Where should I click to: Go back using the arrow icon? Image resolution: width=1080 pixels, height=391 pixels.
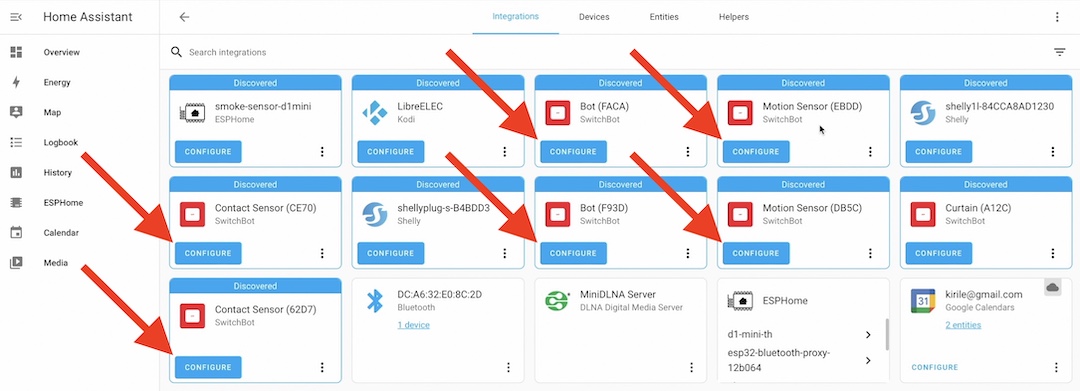click(x=184, y=17)
